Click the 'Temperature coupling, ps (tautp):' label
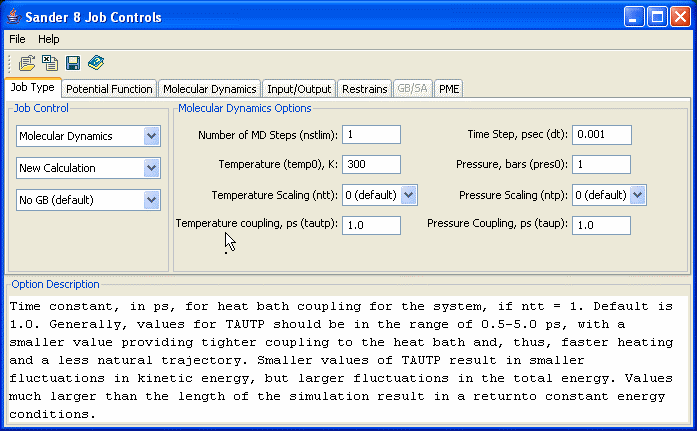Viewport: 697px width, 431px height. click(256, 223)
